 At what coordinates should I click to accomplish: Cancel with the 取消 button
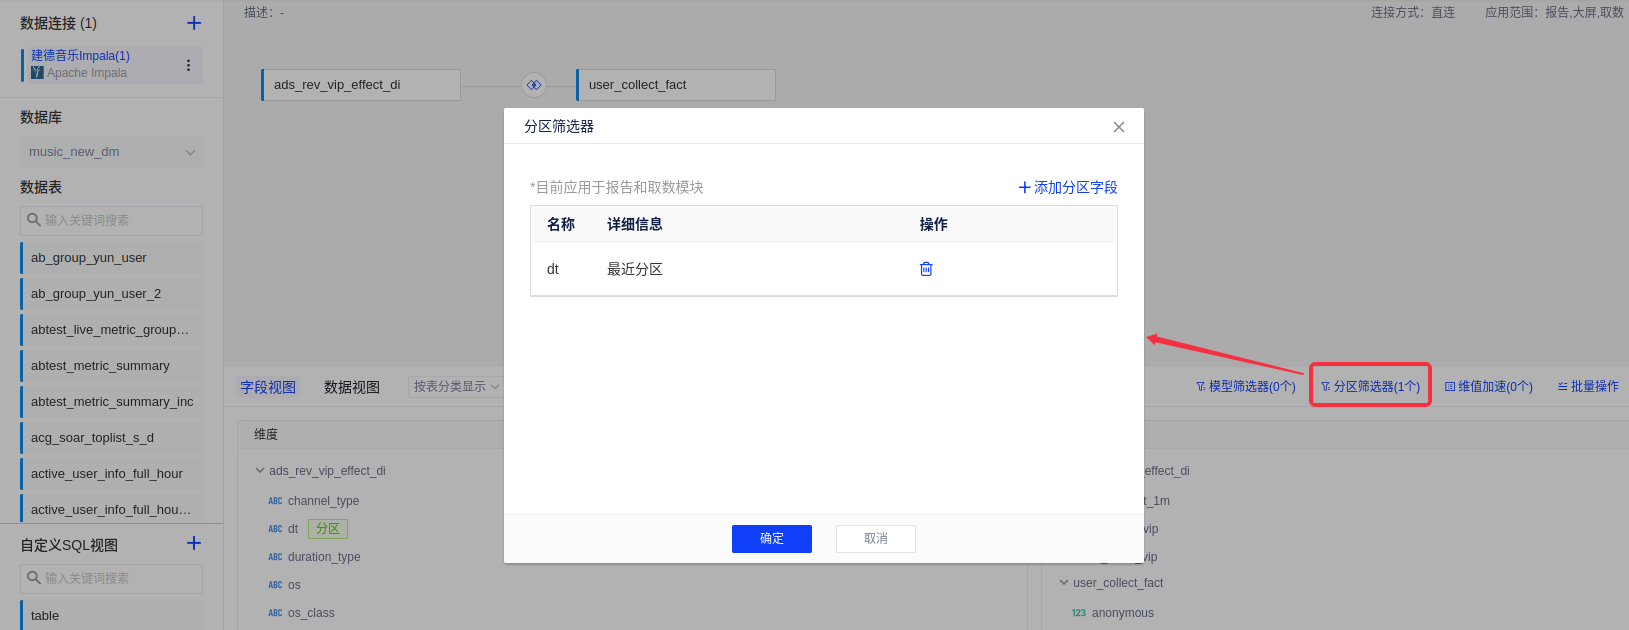click(875, 538)
